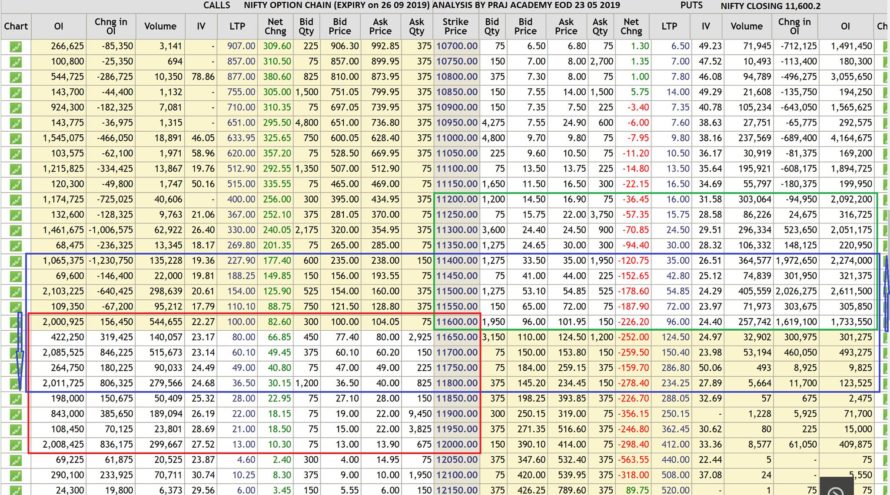The image size is (890, 495).
Task: Click calls-side Chng in OI header
Action: (x=111, y=26)
